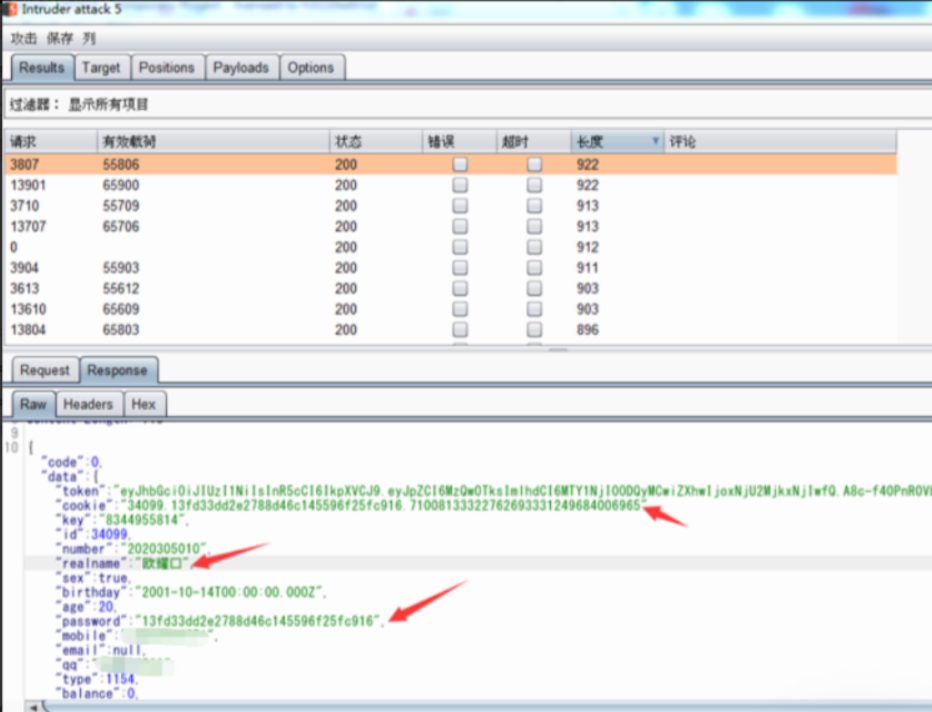Open the Headers view tab

coord(88,404)
